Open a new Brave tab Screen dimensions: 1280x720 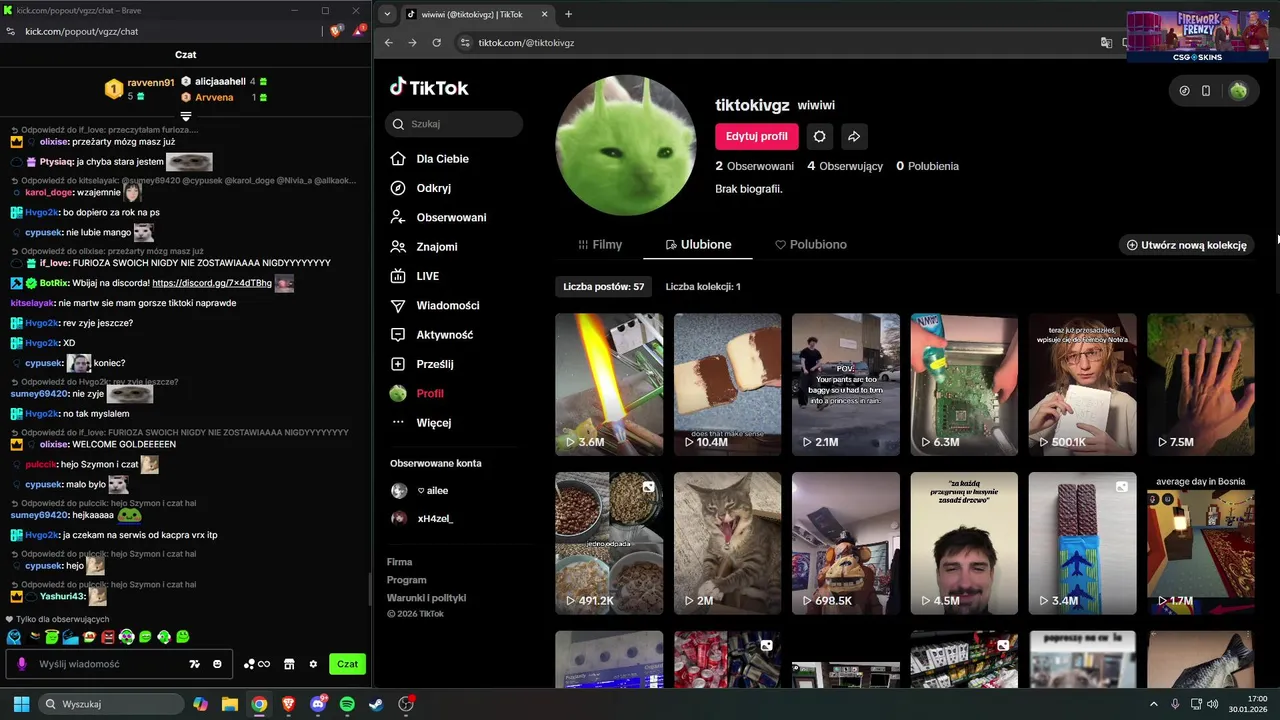click(x=568, y=14)
